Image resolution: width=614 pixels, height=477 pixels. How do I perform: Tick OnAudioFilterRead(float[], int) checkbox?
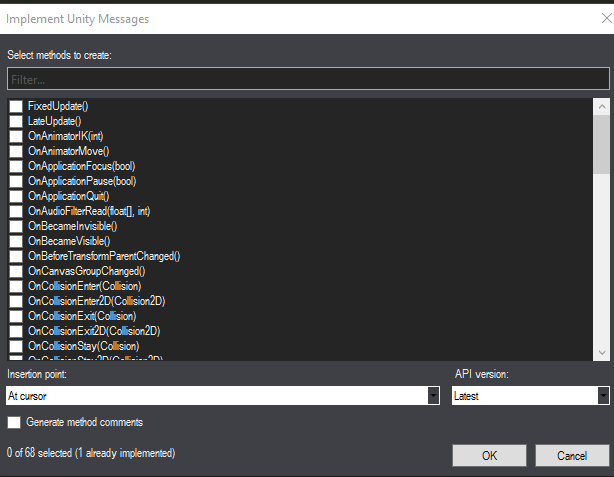[16, 211]
